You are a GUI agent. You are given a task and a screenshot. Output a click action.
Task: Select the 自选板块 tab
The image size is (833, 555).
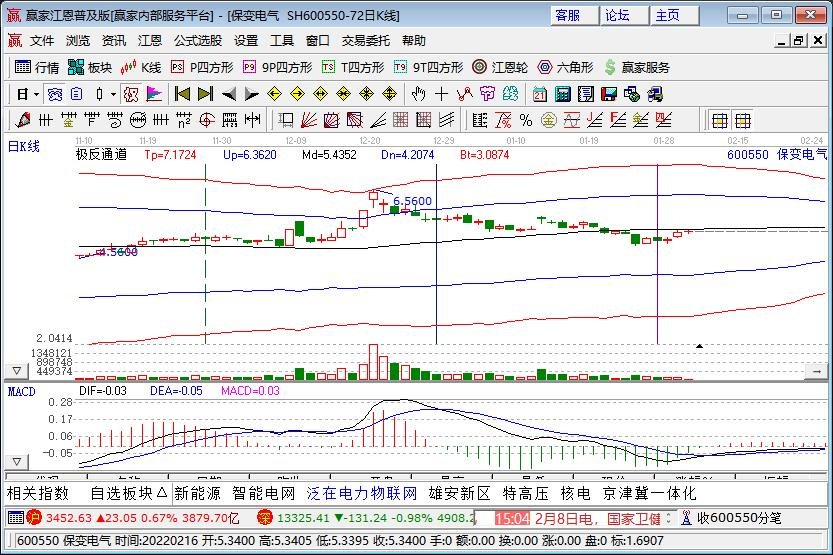point(129,493)
